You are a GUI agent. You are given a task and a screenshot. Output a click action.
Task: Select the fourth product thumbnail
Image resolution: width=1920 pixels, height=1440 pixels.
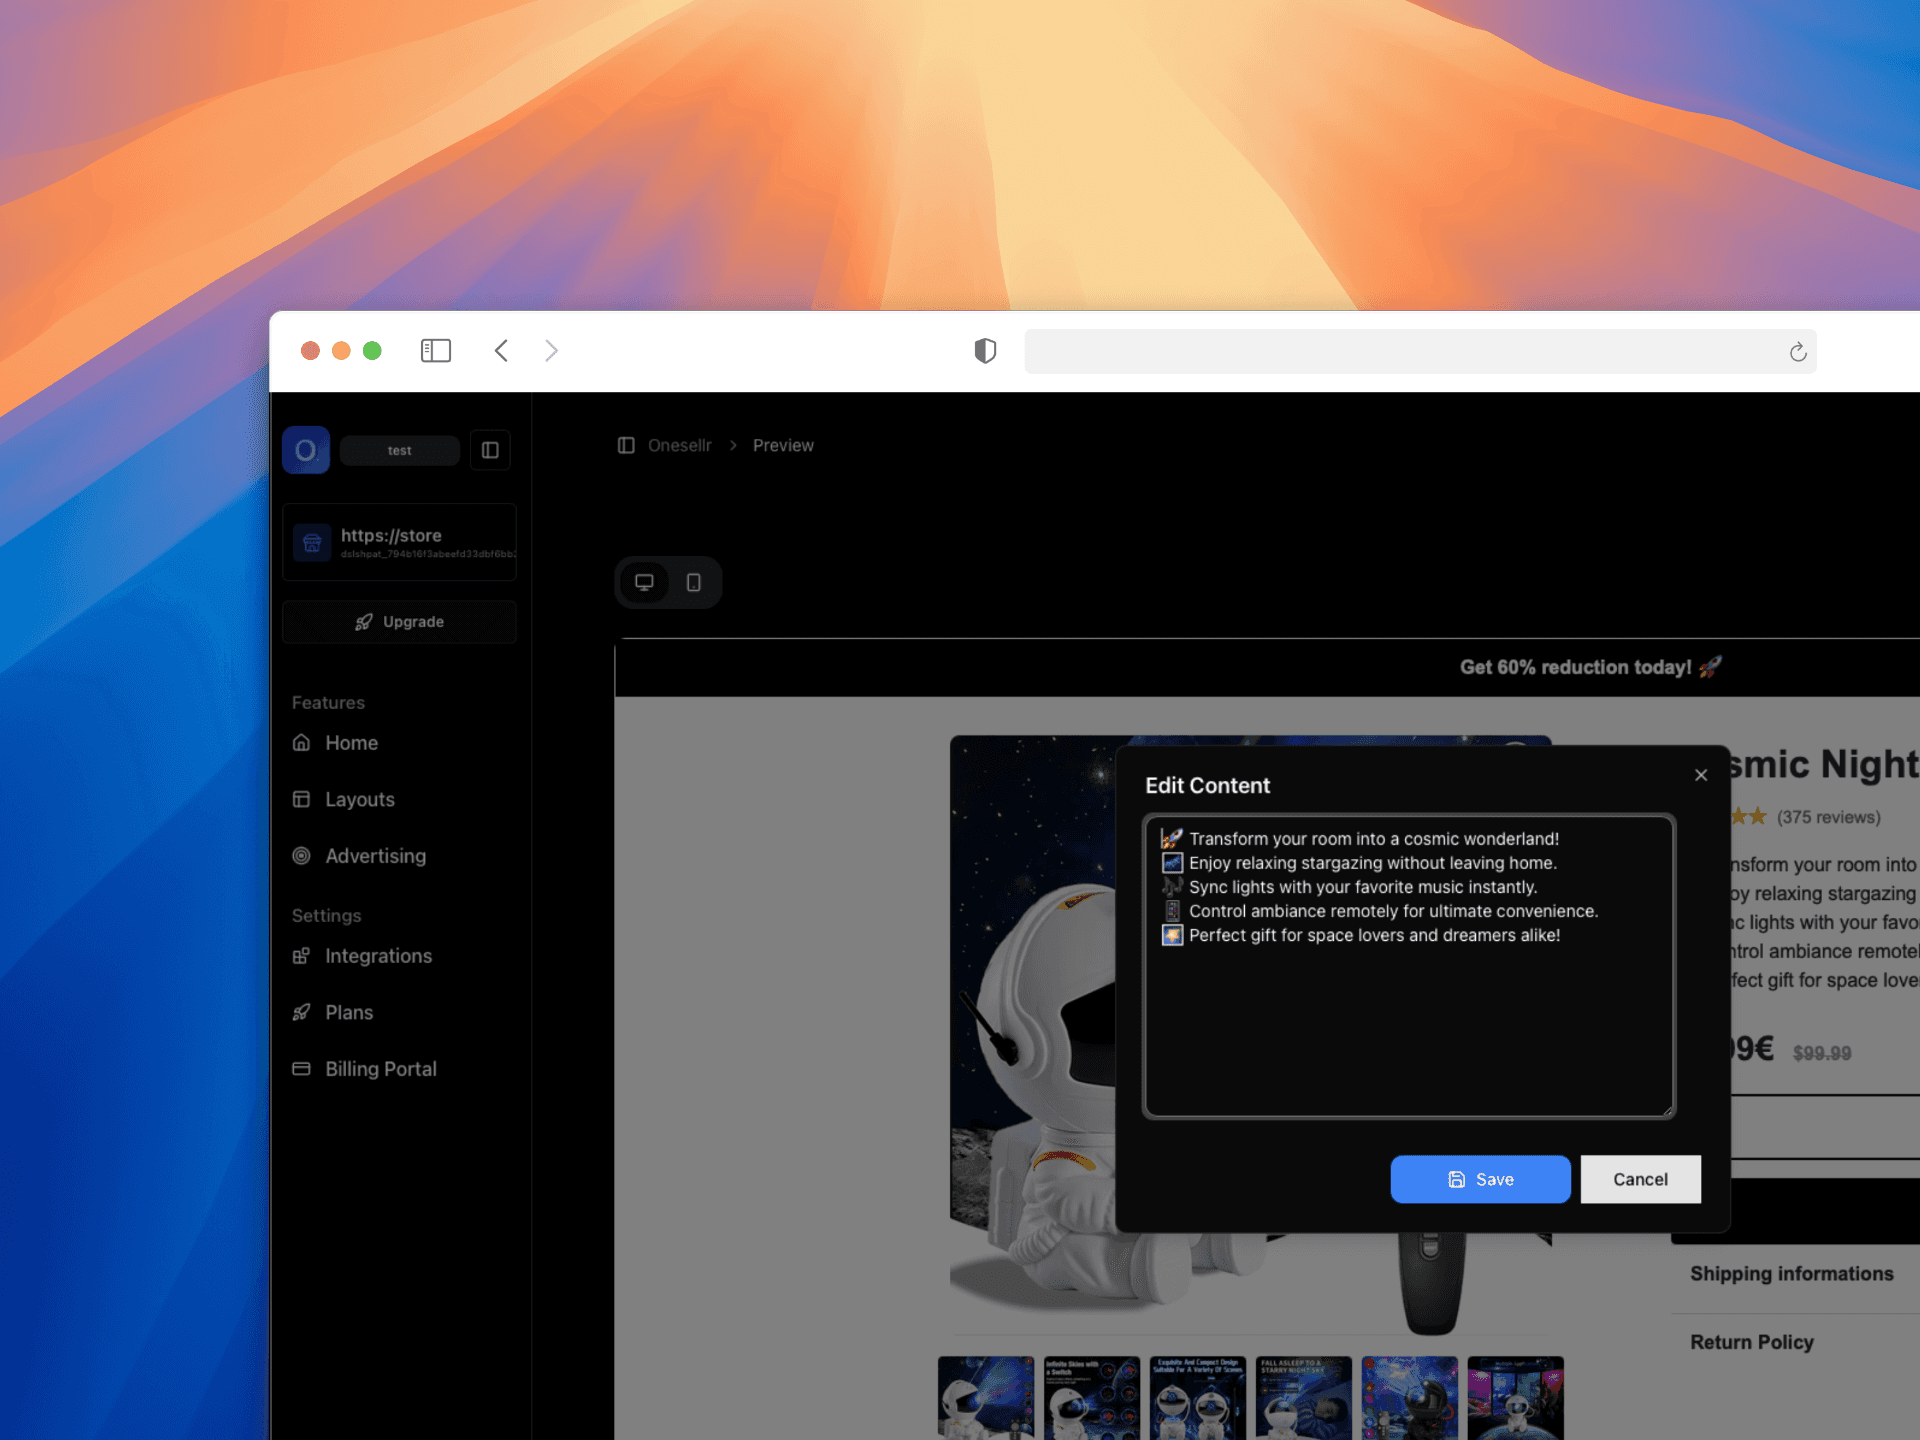1304,1398
